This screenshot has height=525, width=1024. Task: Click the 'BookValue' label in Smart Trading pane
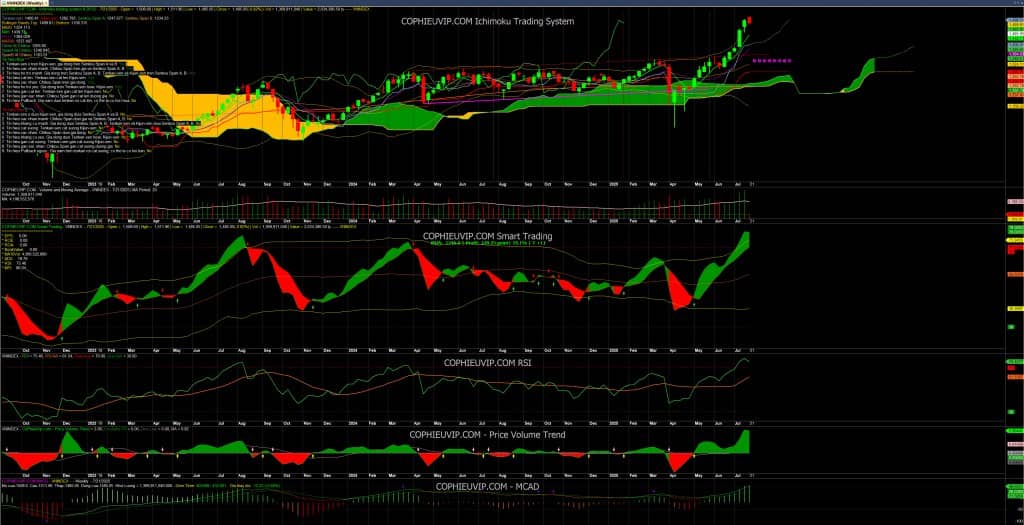tap(13, 249)
